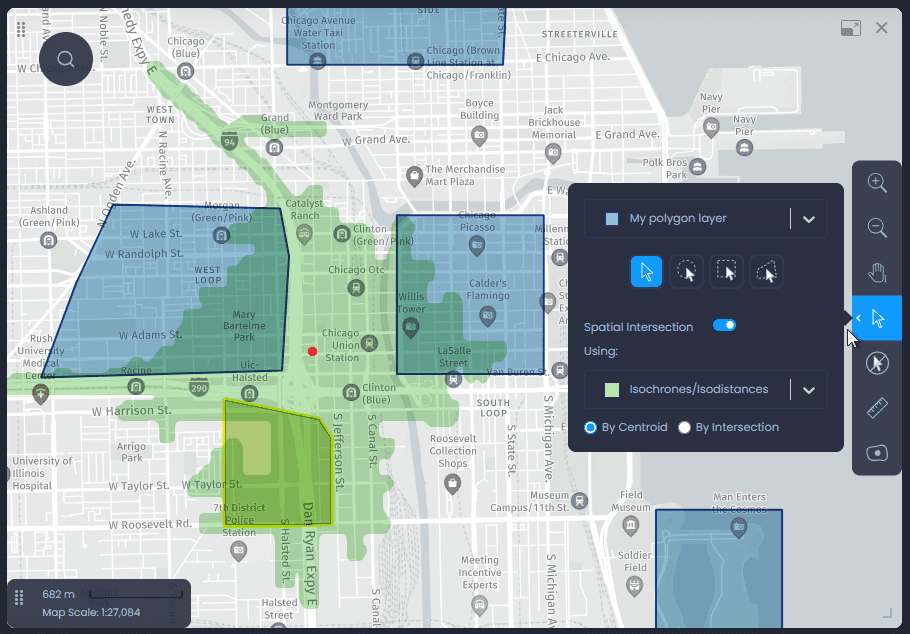Activate the pan hand tool

[876, 272]
